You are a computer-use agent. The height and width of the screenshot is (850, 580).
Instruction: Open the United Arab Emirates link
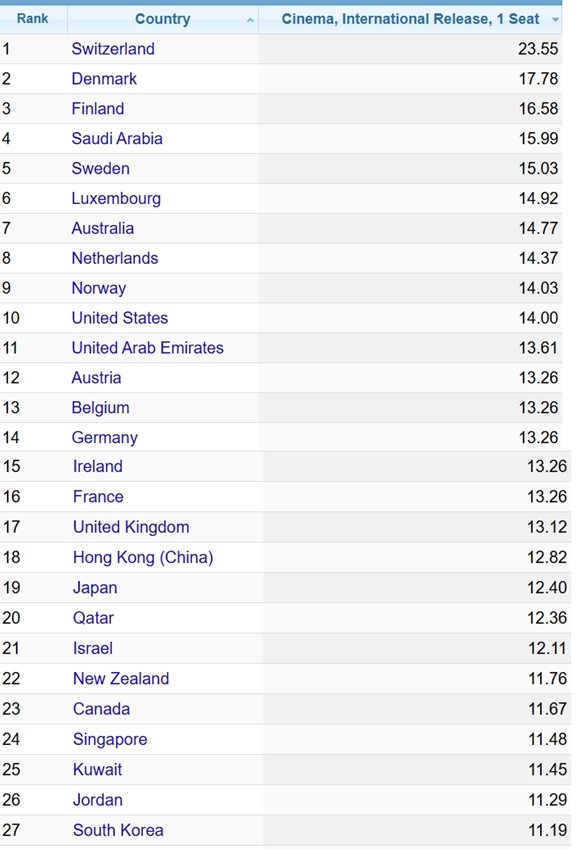(x=147, y=347)
